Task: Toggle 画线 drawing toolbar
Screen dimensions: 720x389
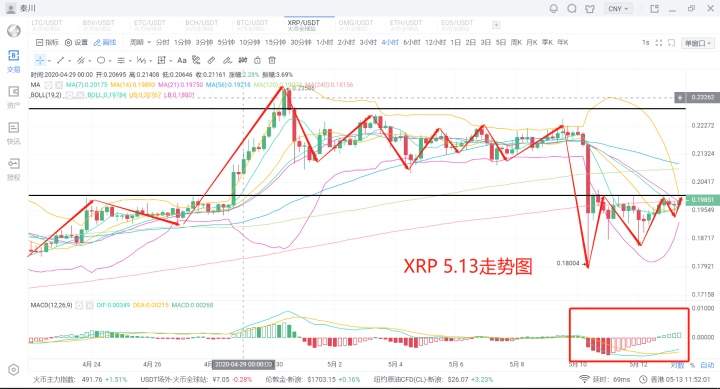Action: click(x=105, y=42)
